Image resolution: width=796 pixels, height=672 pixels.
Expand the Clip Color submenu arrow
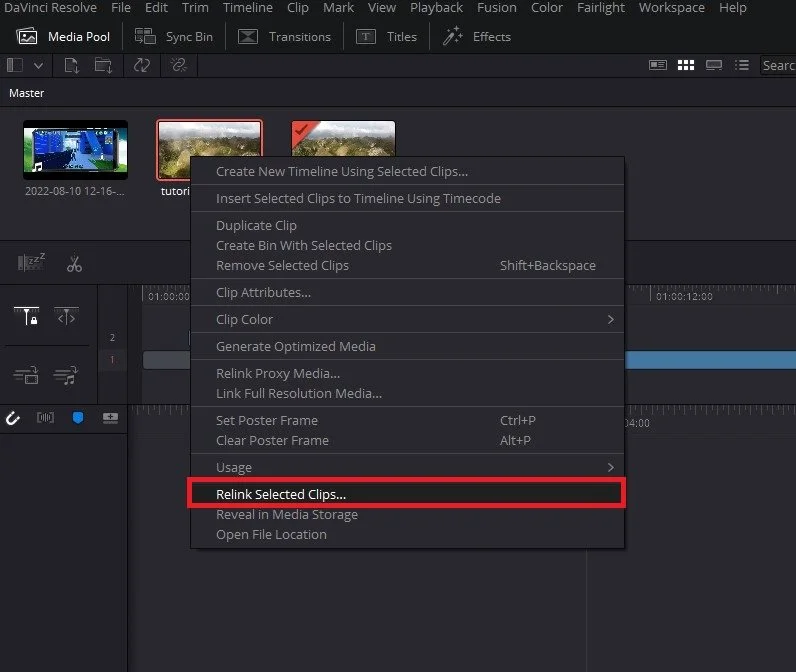click(x=611, y=319)
